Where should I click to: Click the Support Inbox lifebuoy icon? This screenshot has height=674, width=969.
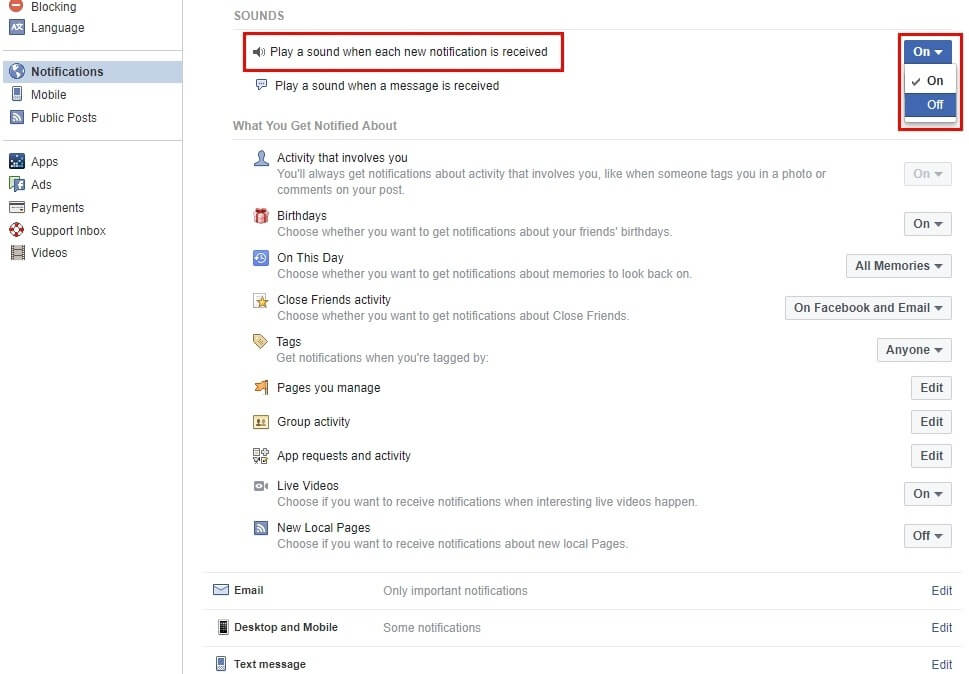pyautogui.click(x=17, y=230)
